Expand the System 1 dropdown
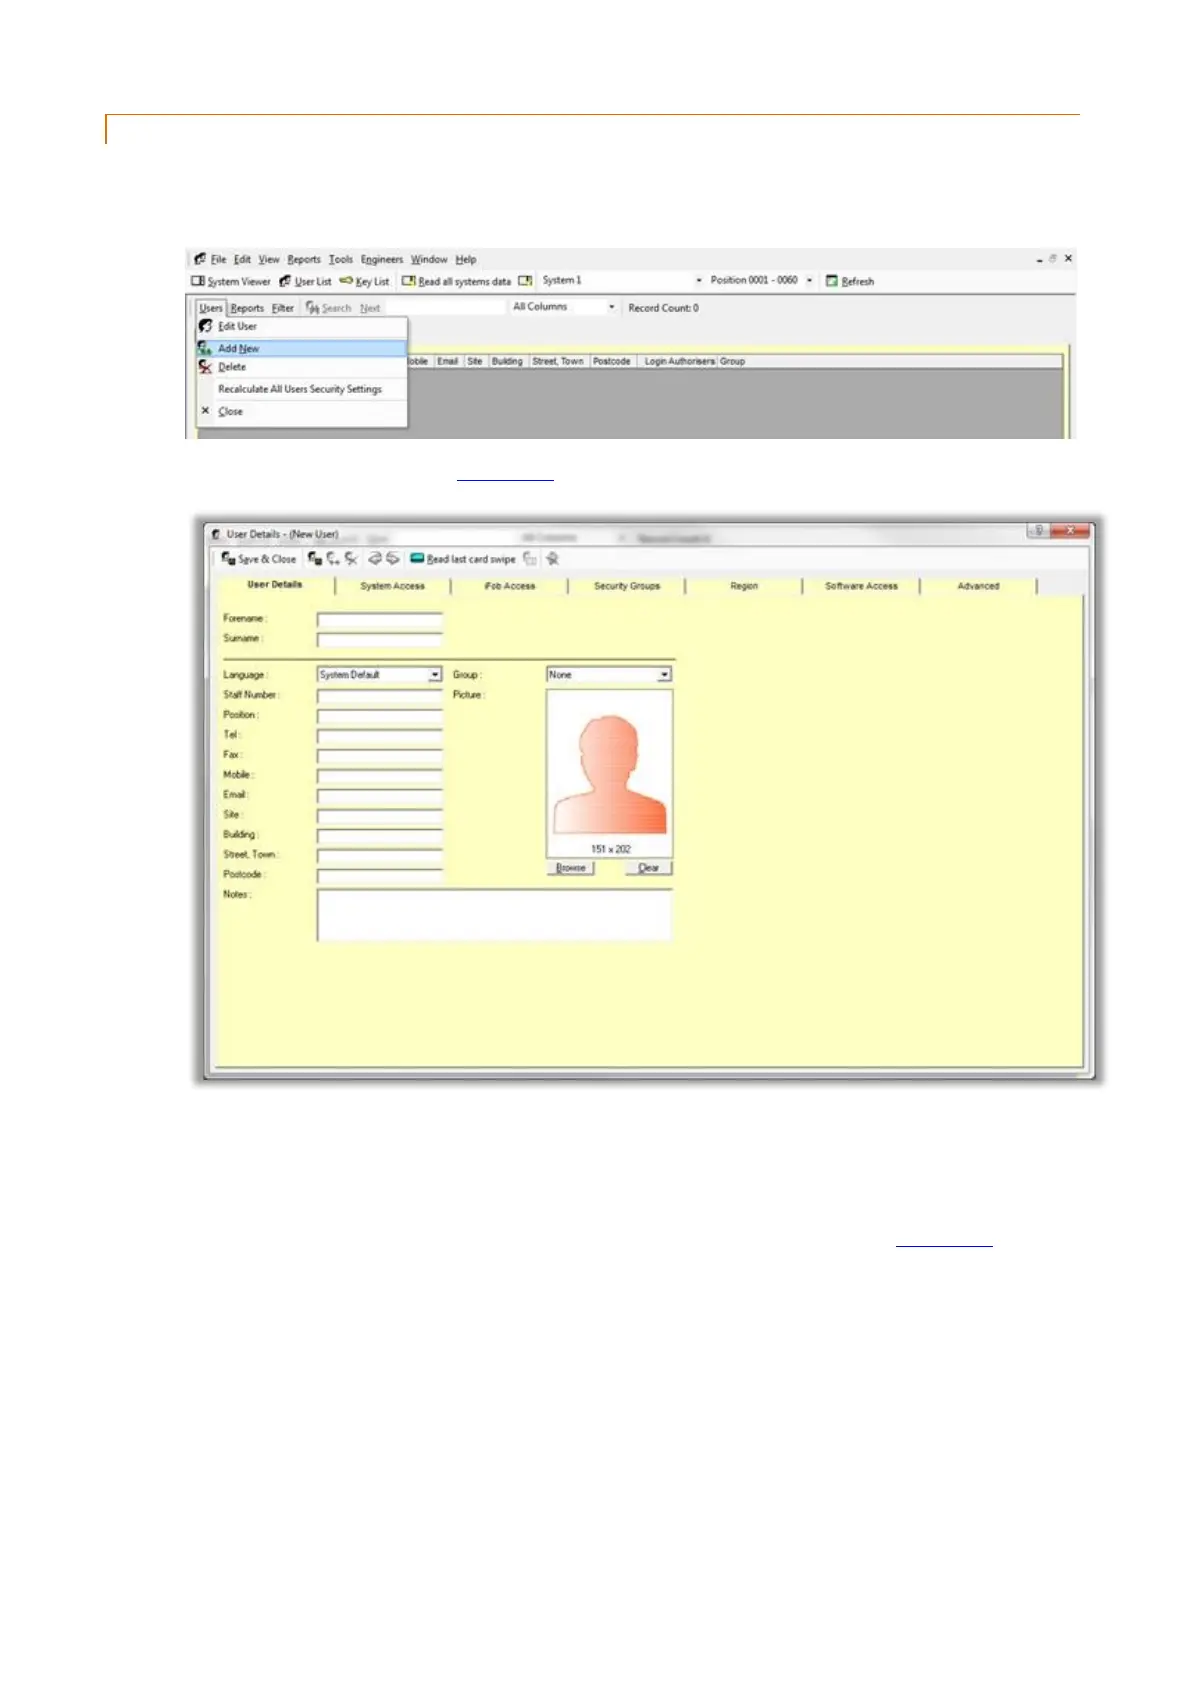The image size is (1191, 1684). click(698, 280)
